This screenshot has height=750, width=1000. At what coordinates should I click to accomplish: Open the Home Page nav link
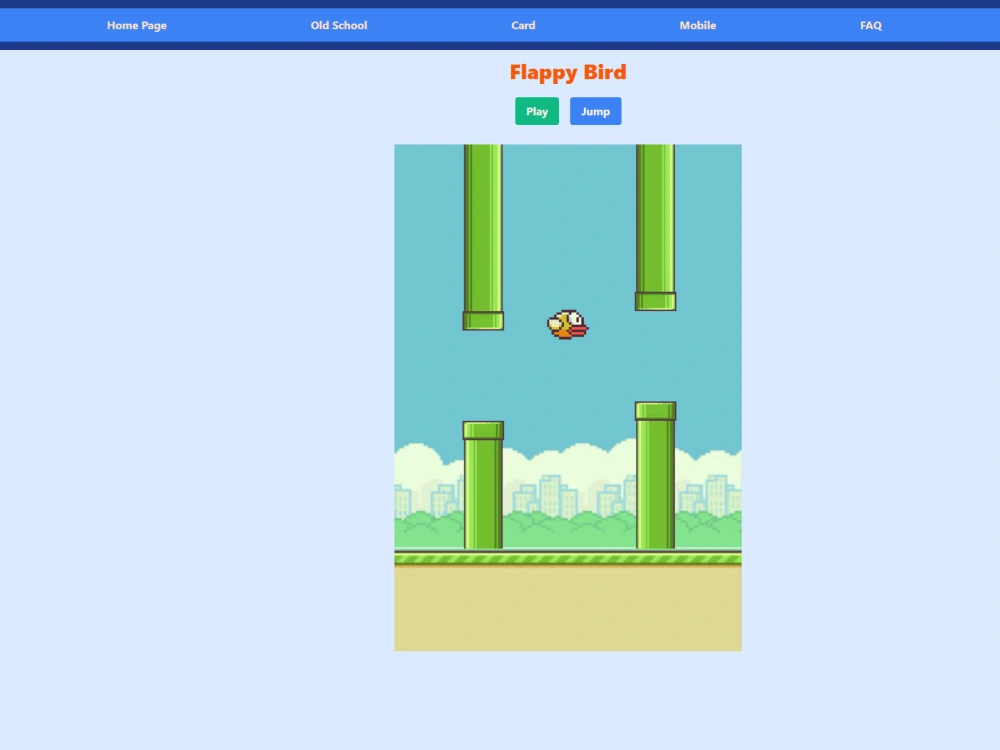136,26
